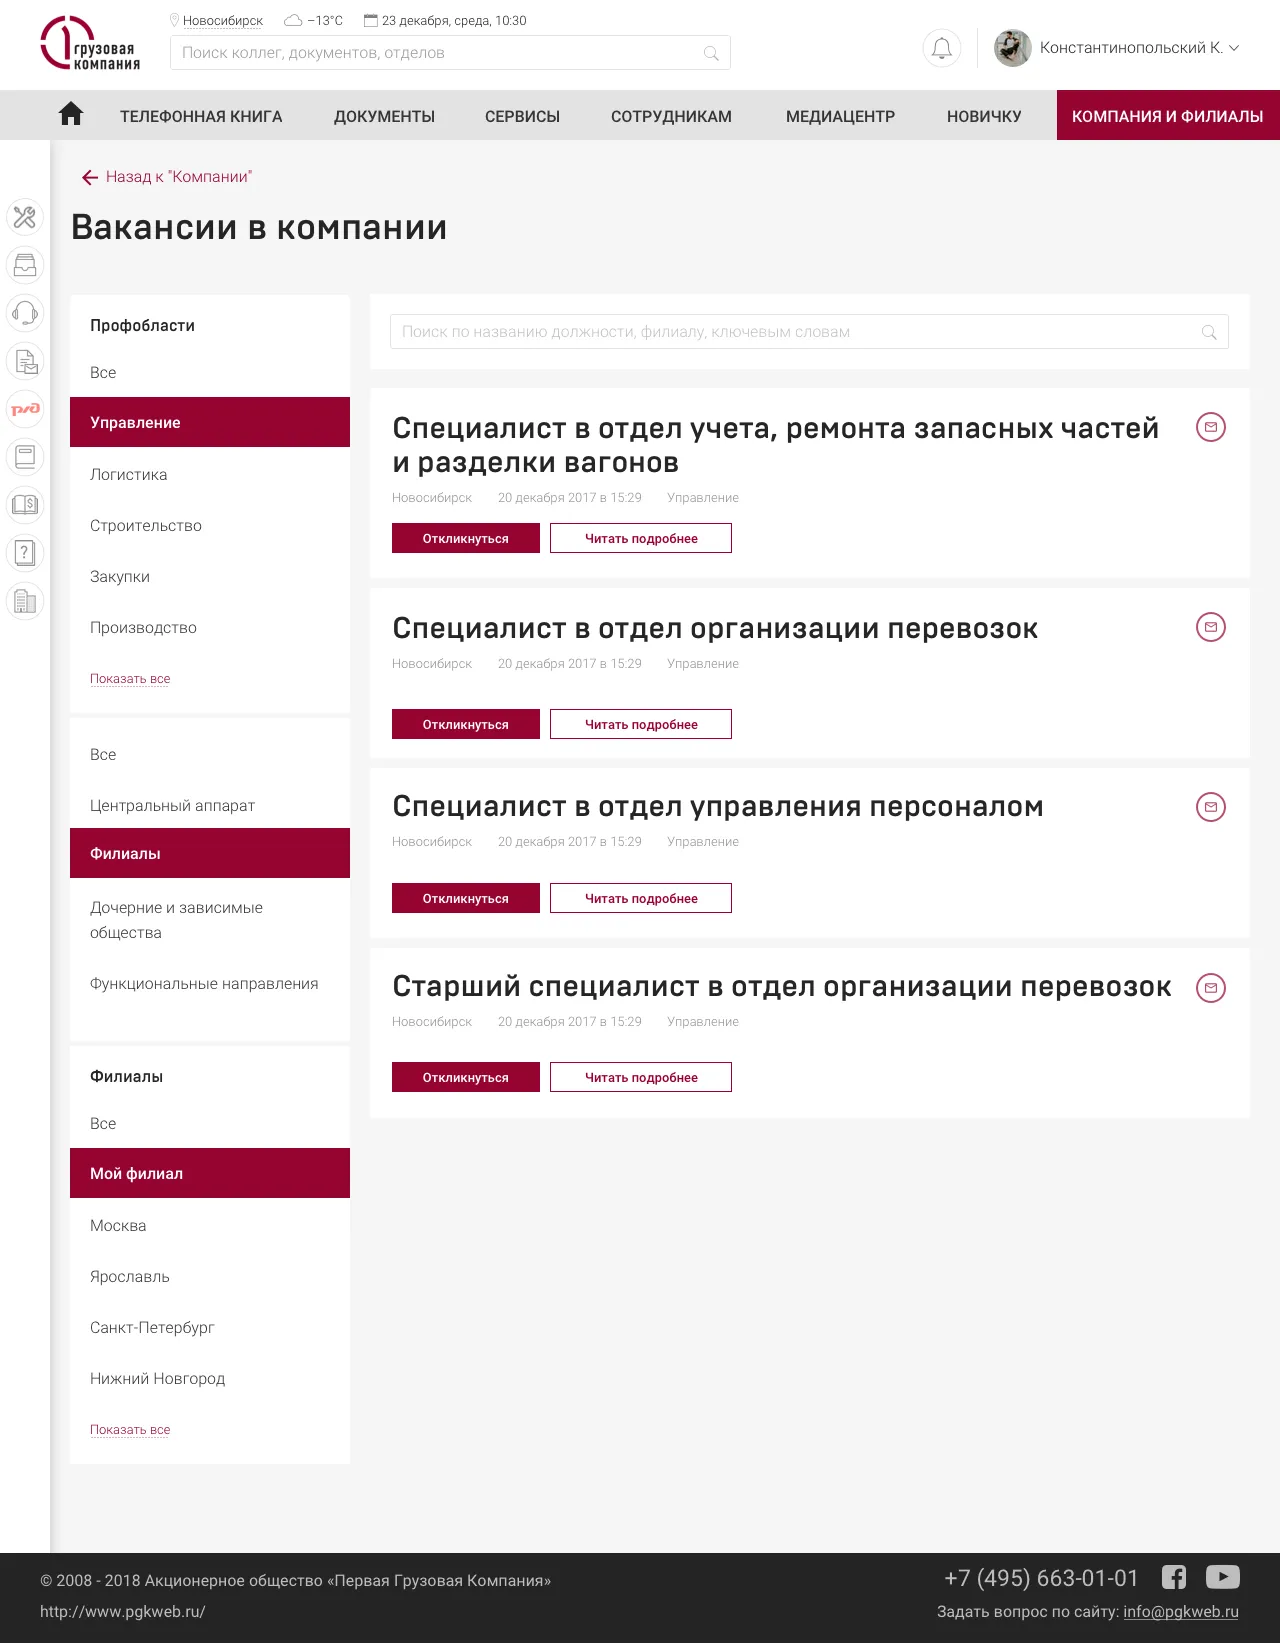This screenshot has width=1280, height=1643.
Task: Click Читать подробнее for Специалист в отдел организации перевозок
Action: pos(641,724)
